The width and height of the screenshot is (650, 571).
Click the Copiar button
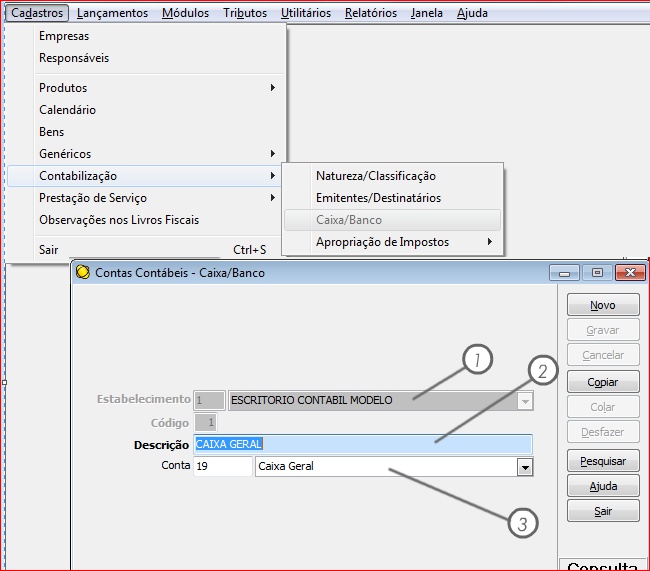pos(603,382)
